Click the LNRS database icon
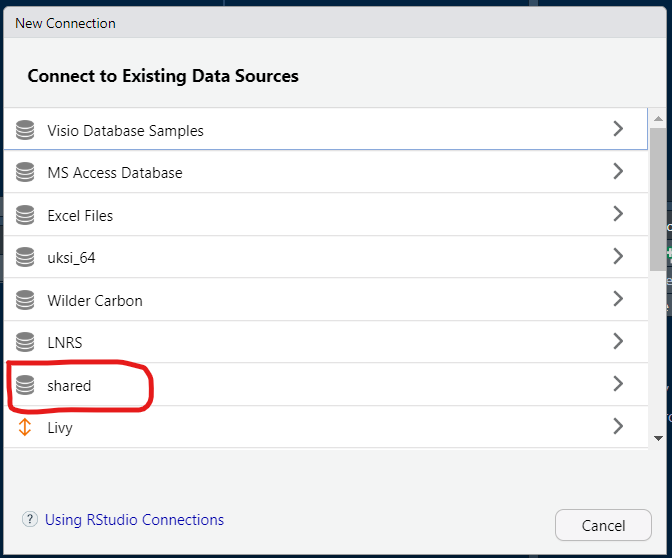672x558 pixels. (25, 342)
